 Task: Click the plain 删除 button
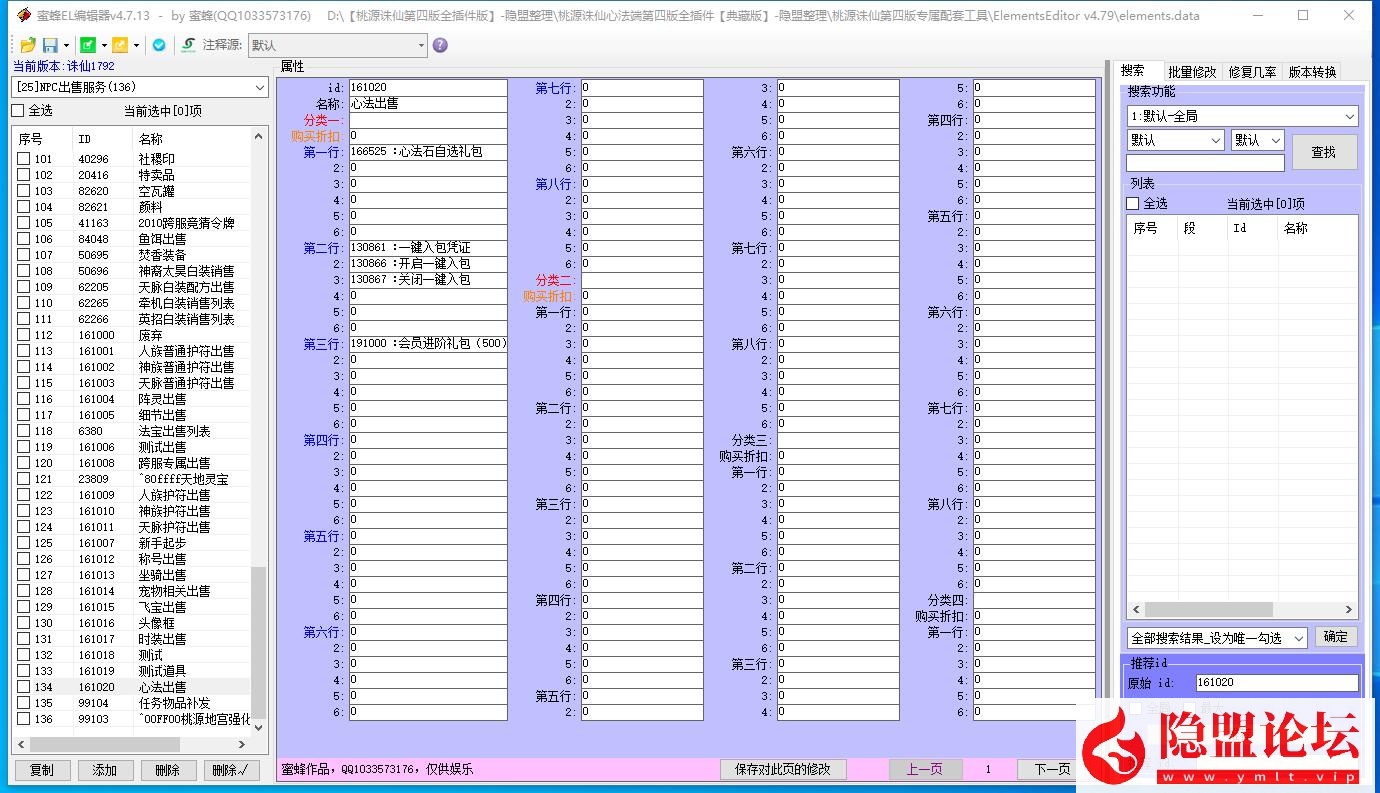(x=168, y=770)
